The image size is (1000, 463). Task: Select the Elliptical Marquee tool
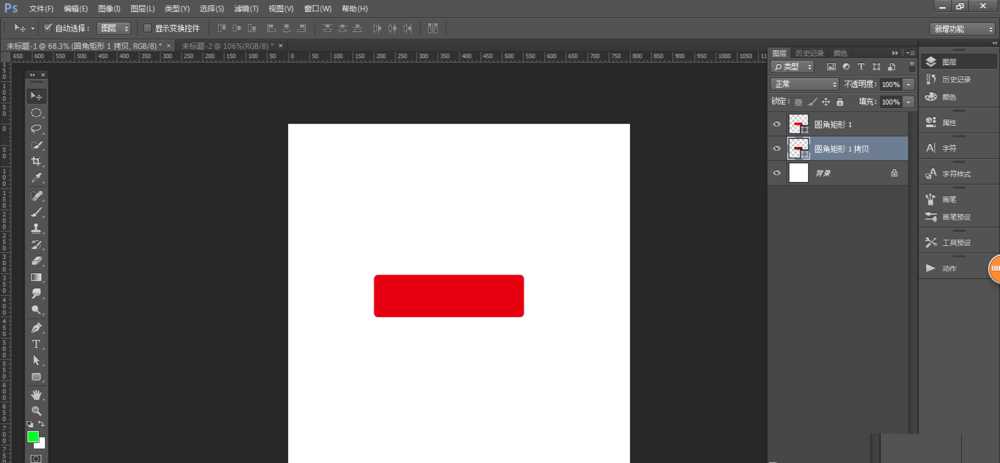click(x=36, y=112)
